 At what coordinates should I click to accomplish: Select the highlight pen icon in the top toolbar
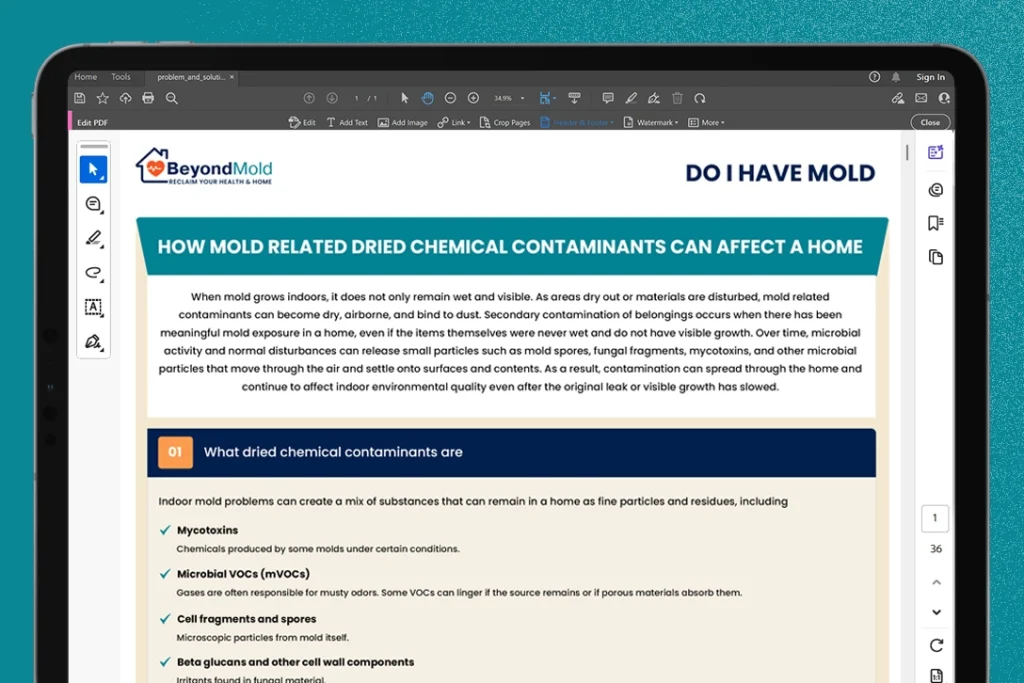tap(631, 99)
